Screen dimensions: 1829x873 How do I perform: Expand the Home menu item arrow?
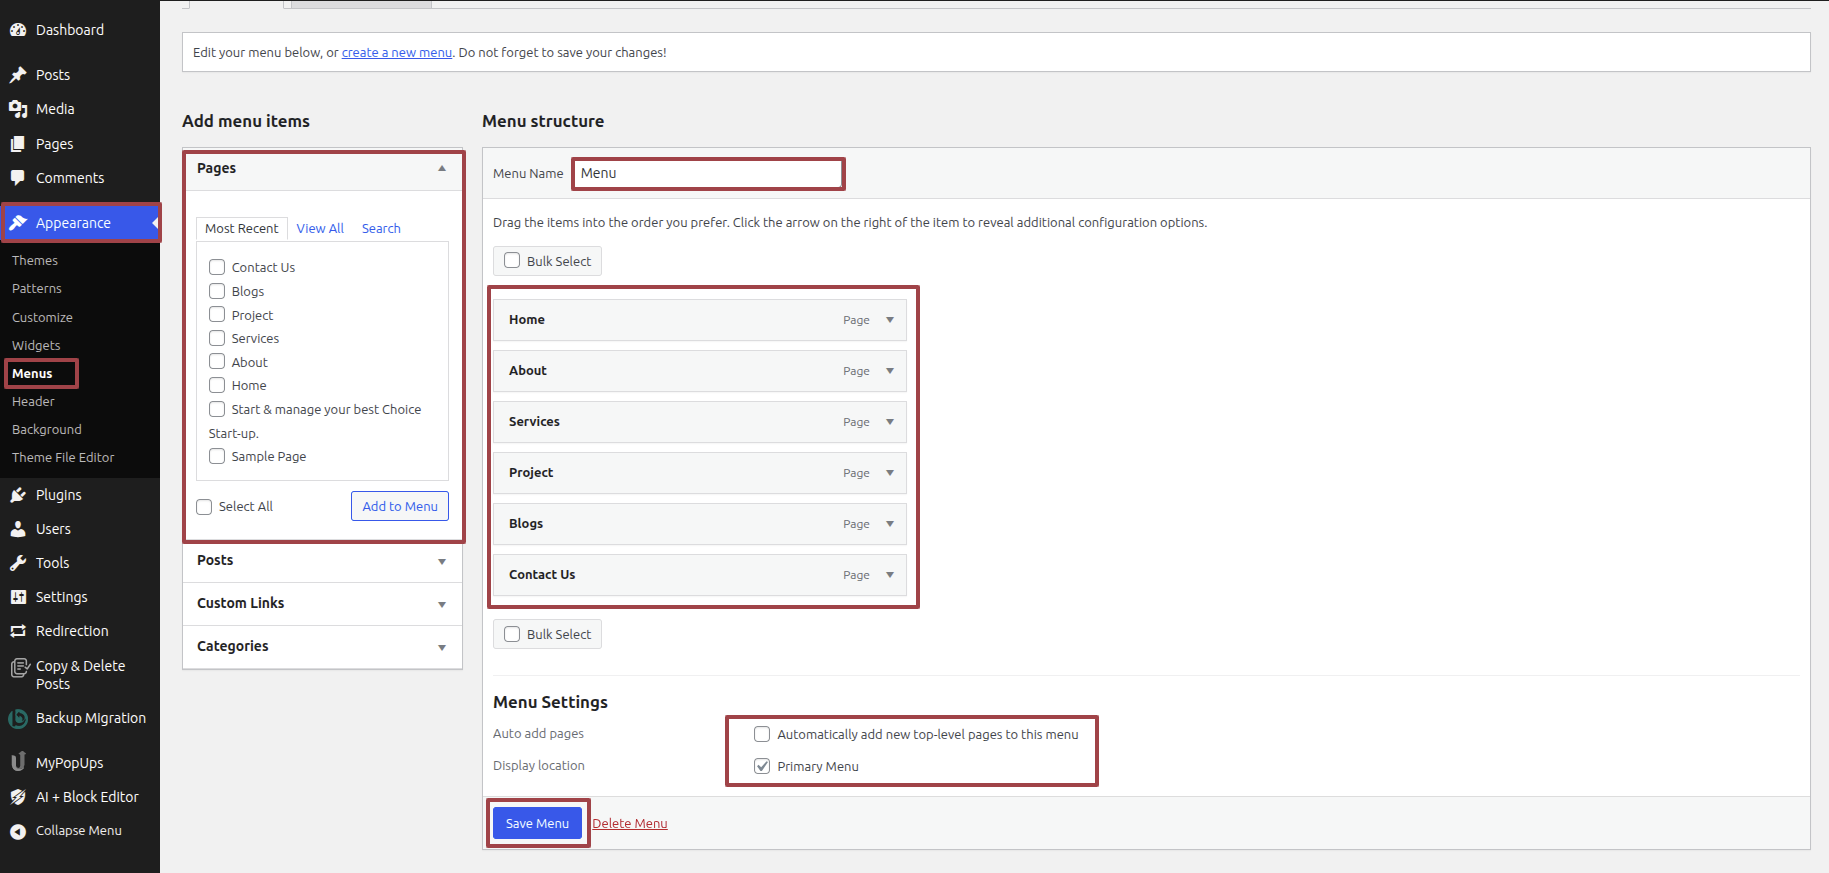click(x=890, y=320)
